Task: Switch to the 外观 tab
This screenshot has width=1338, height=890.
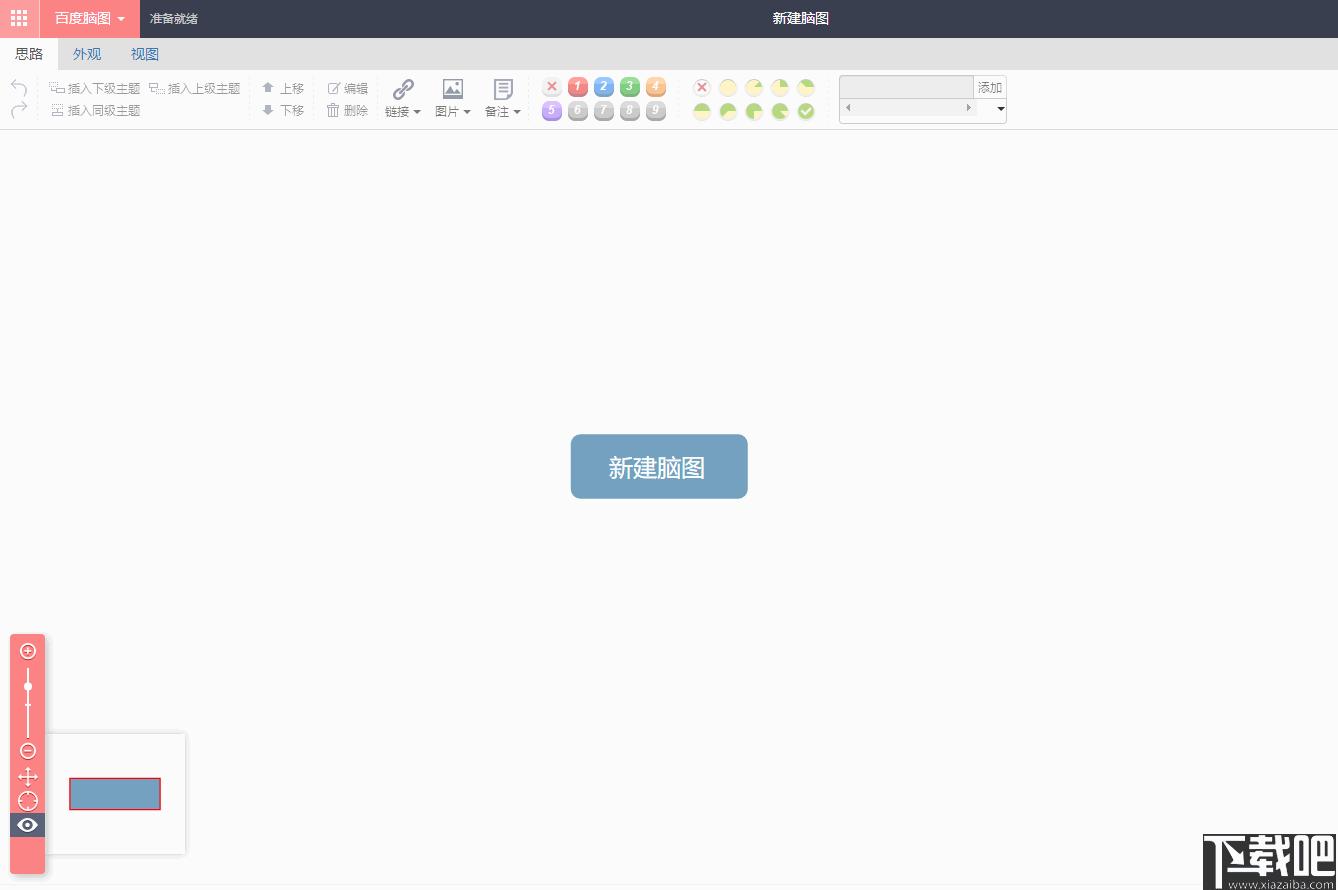Action: tap(87, 54)
